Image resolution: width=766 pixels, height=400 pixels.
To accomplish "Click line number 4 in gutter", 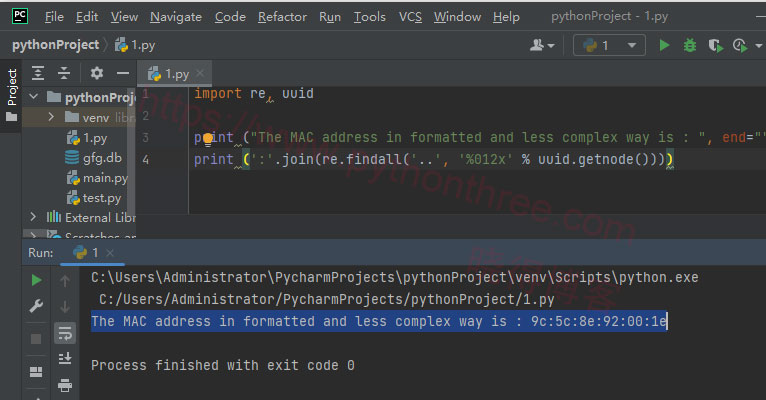I will (x=146, y=159).
